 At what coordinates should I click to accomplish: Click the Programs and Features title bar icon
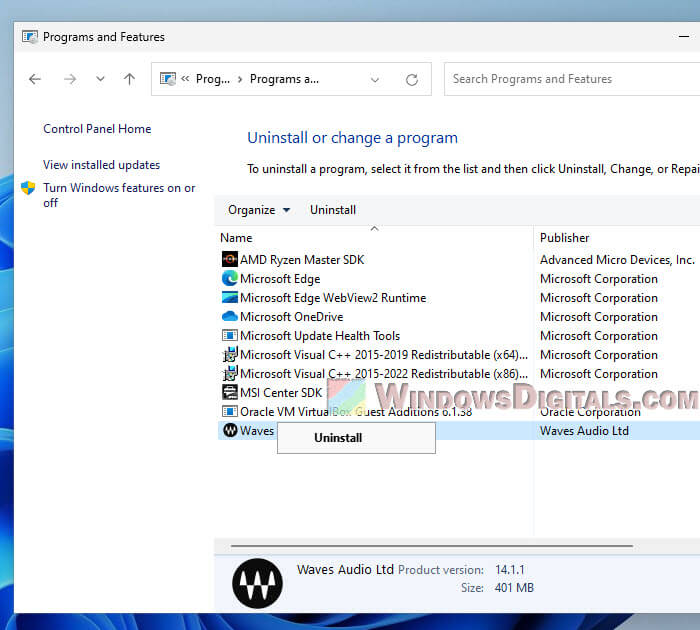[30, 37]
